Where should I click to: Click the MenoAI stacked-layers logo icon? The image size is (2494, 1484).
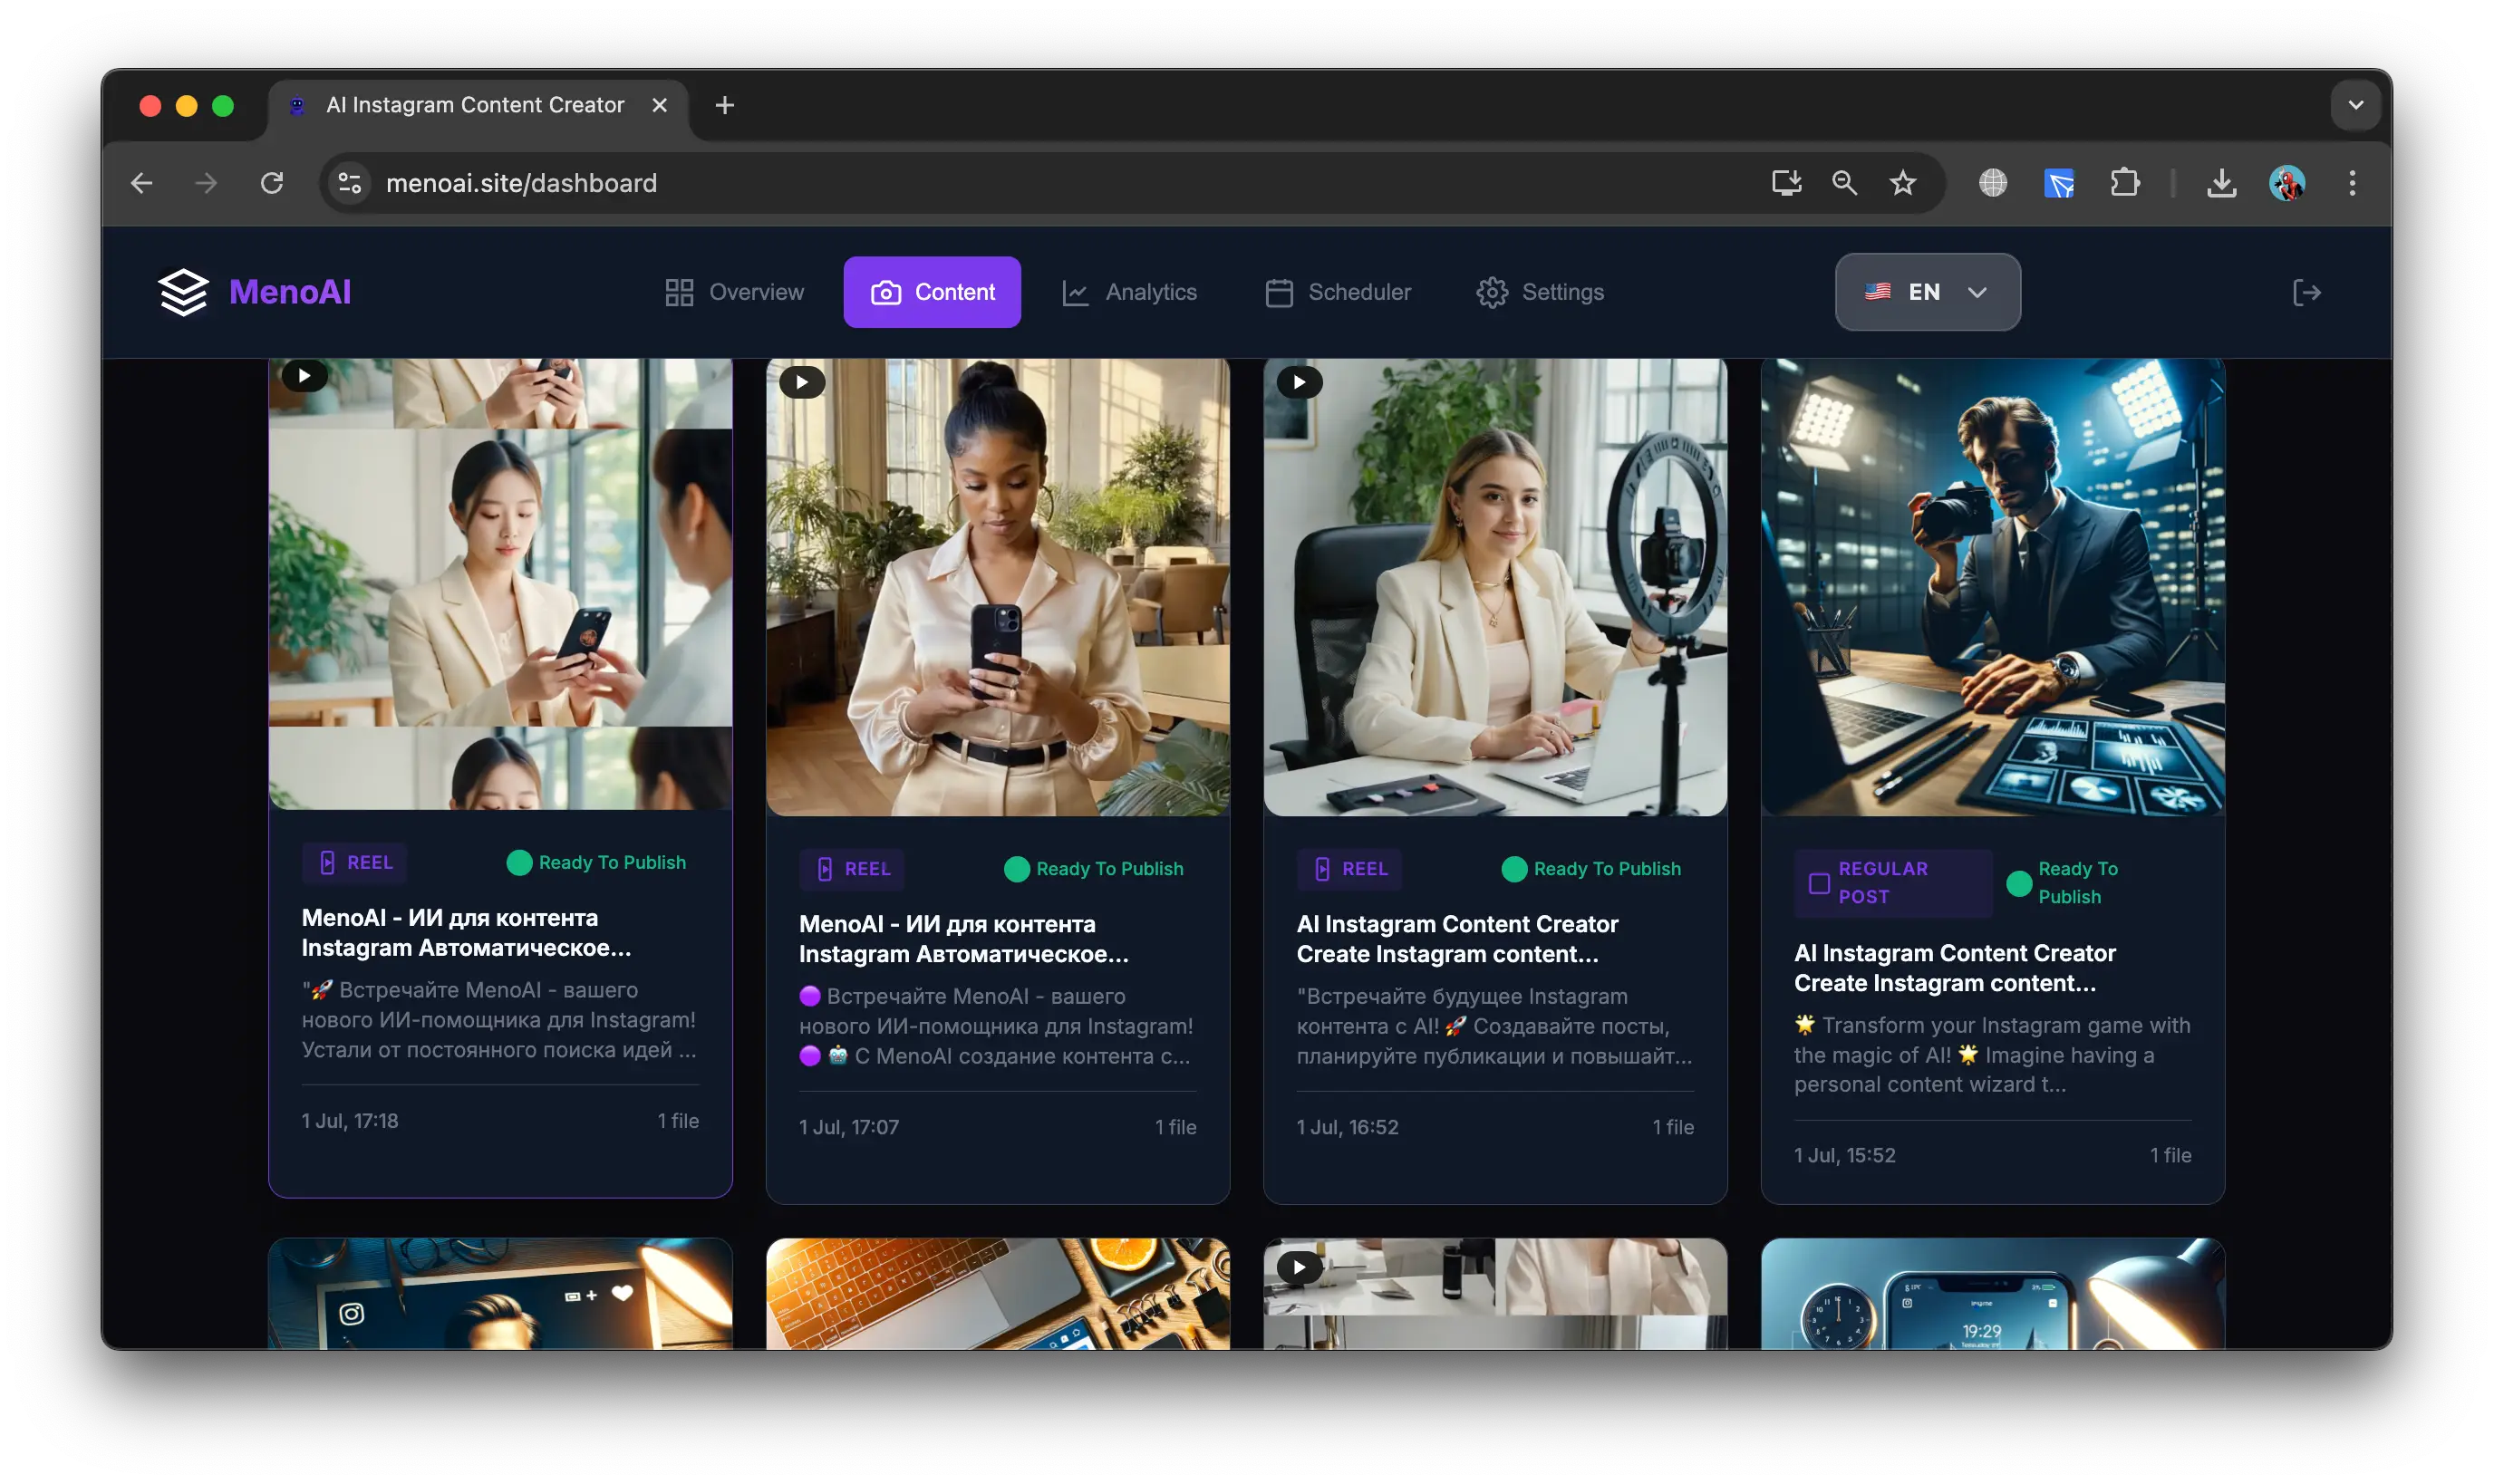(x=183, y=292)
